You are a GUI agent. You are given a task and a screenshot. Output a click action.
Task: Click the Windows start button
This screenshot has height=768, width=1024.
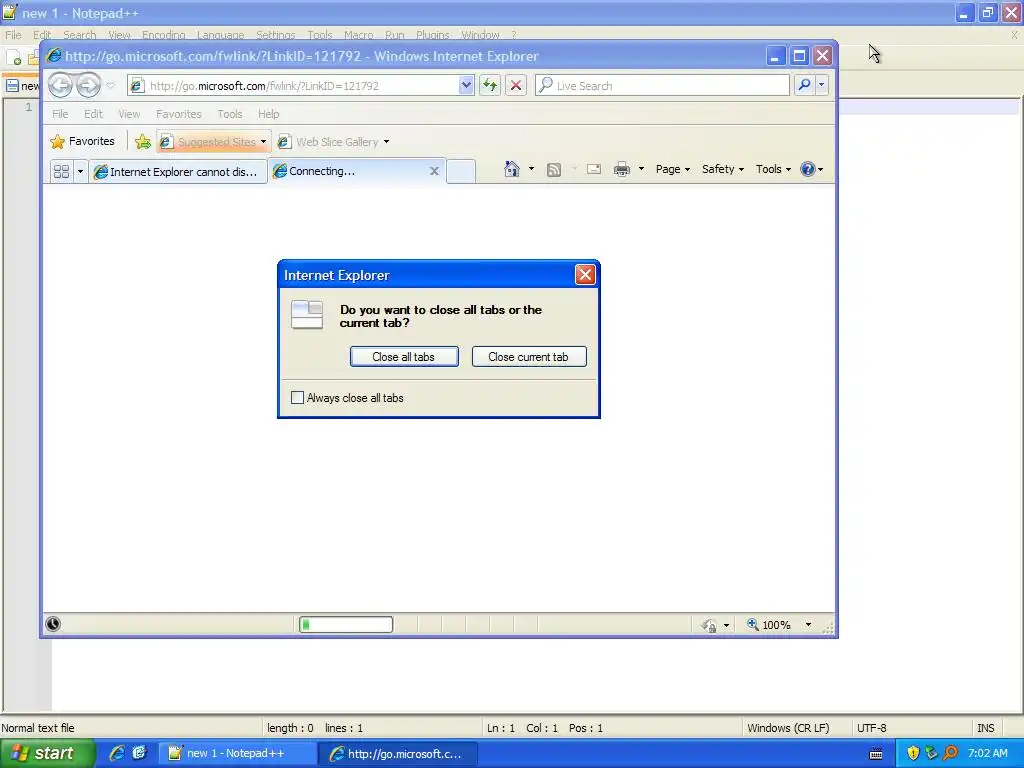[47, 753]
